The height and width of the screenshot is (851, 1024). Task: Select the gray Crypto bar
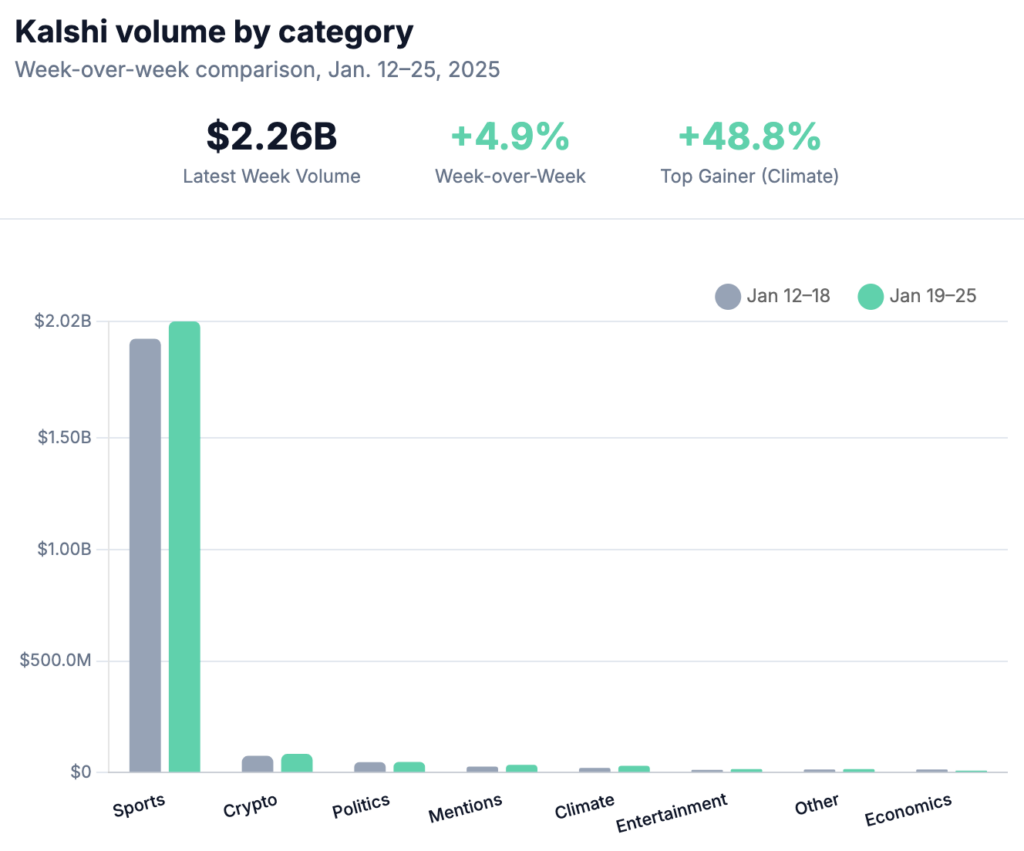point(257,764)
